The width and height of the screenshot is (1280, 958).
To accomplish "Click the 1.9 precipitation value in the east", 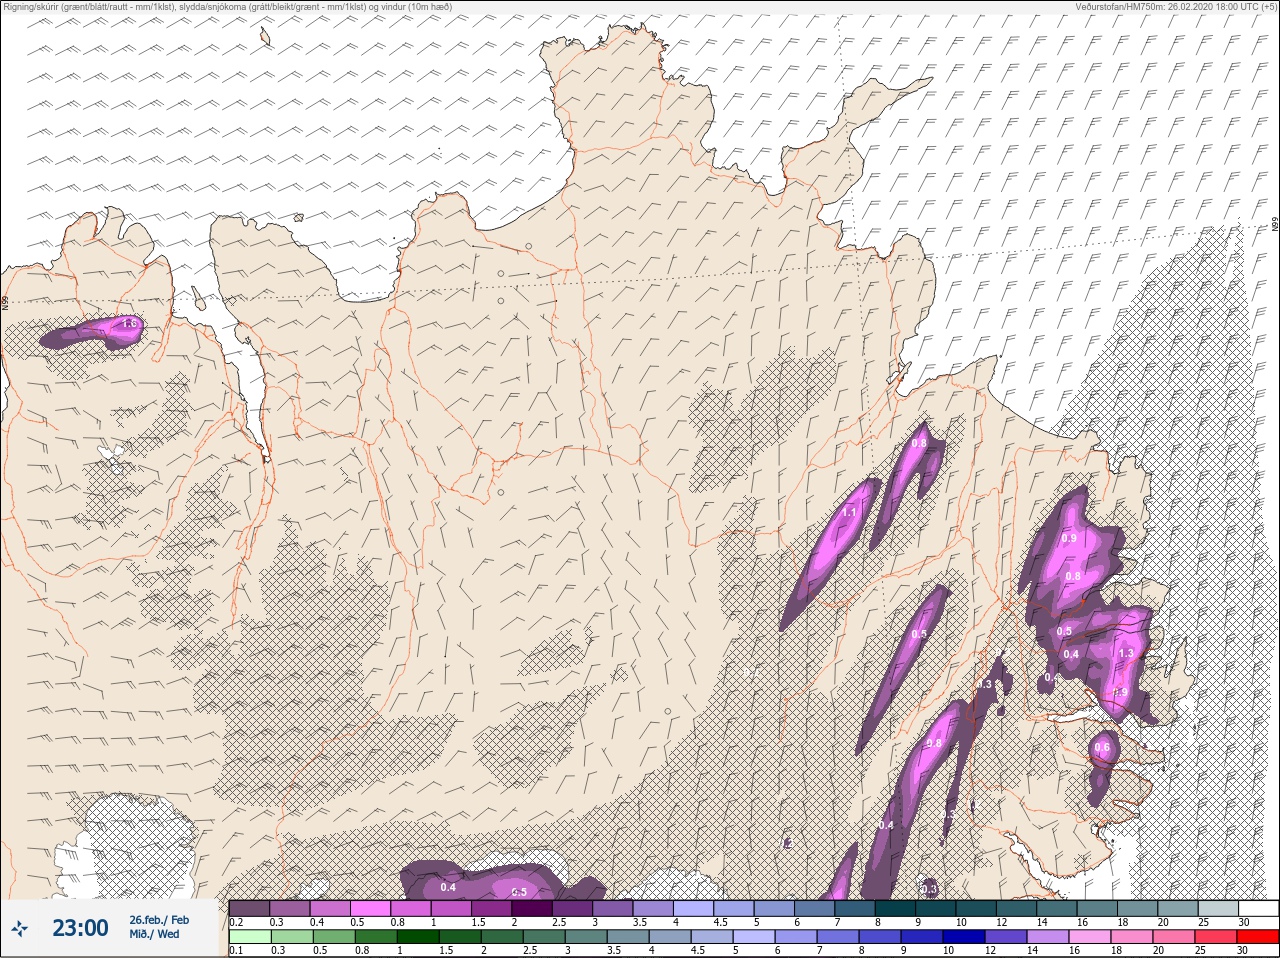I will click(x=1121, y=692).
